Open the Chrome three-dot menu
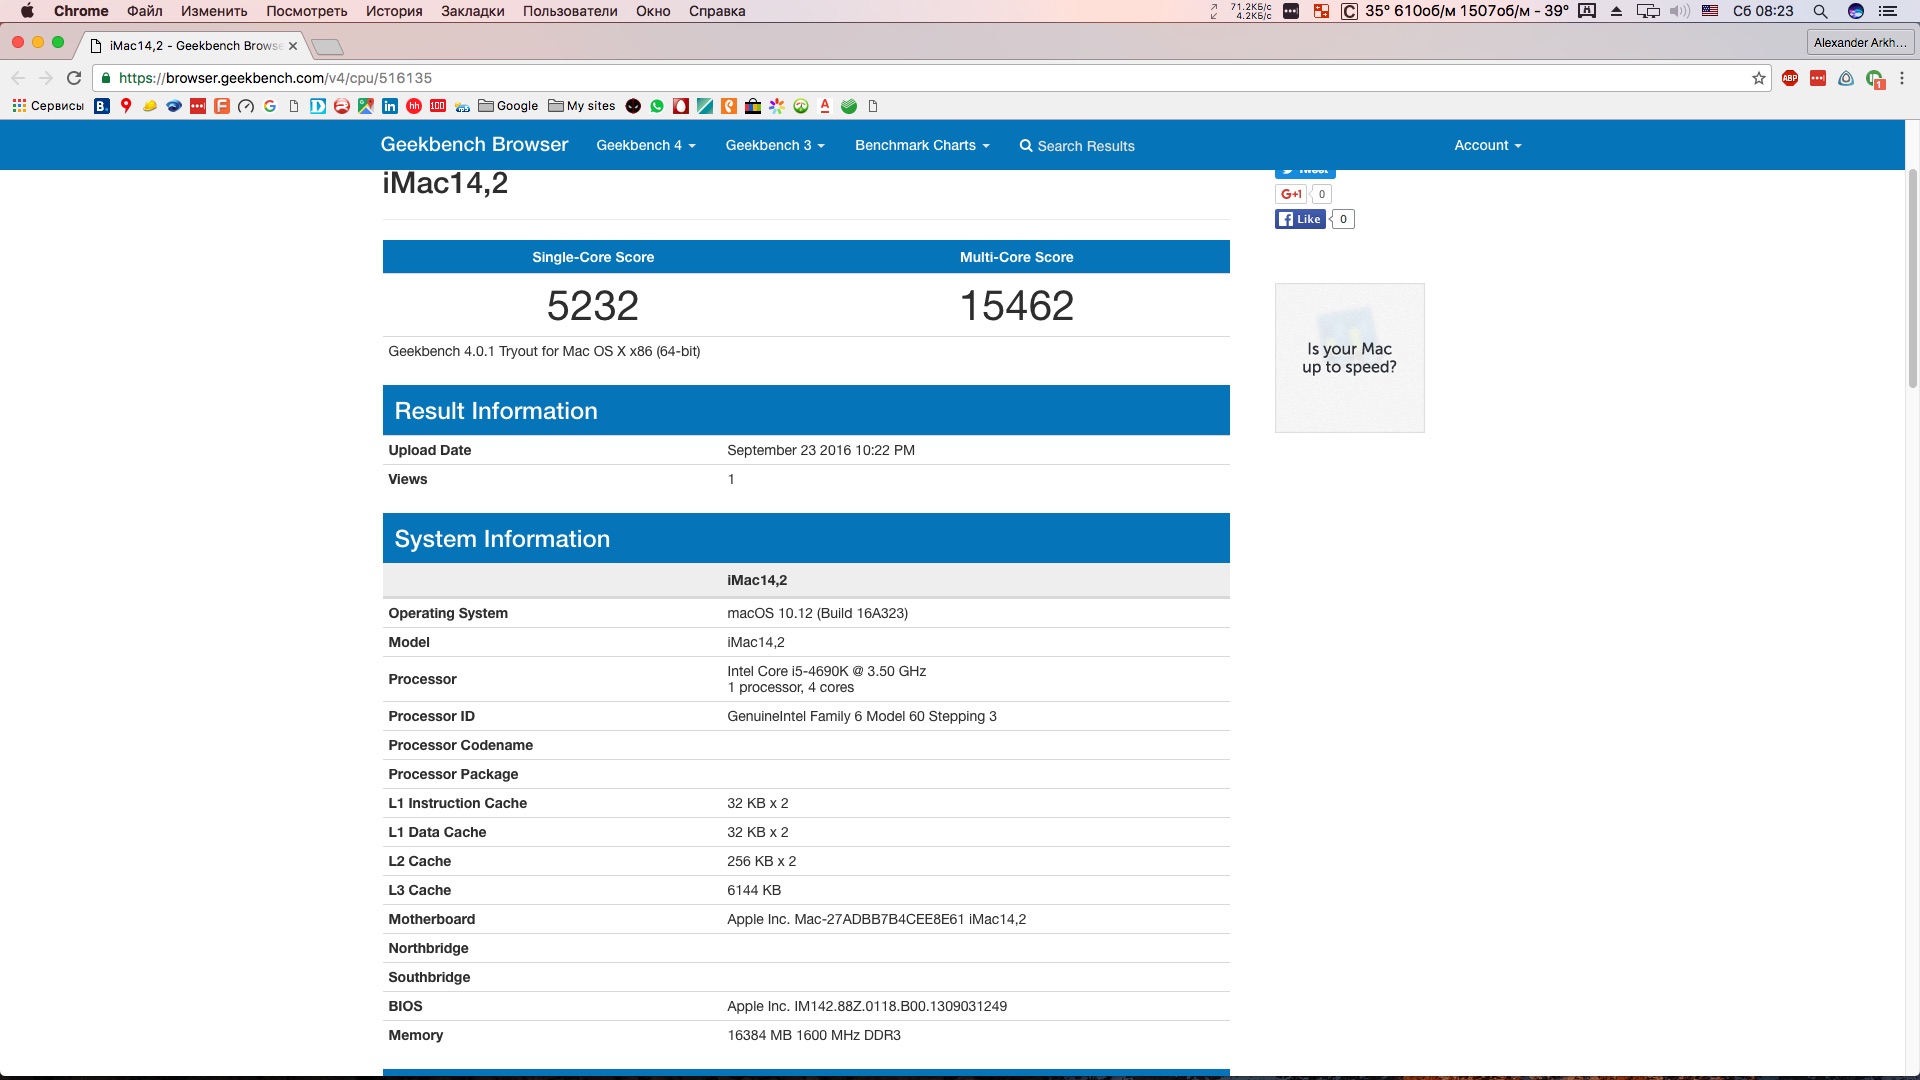The image size is (1920, 1080). [x=1902, y=78]
